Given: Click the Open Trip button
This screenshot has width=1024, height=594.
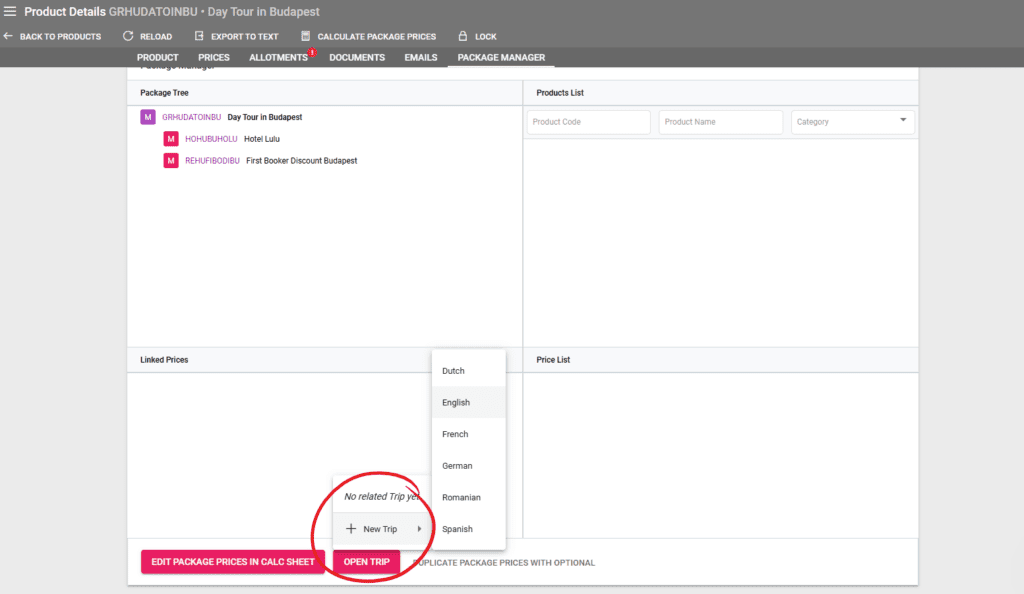Looking at the screenshot, I should pos(366,561).
